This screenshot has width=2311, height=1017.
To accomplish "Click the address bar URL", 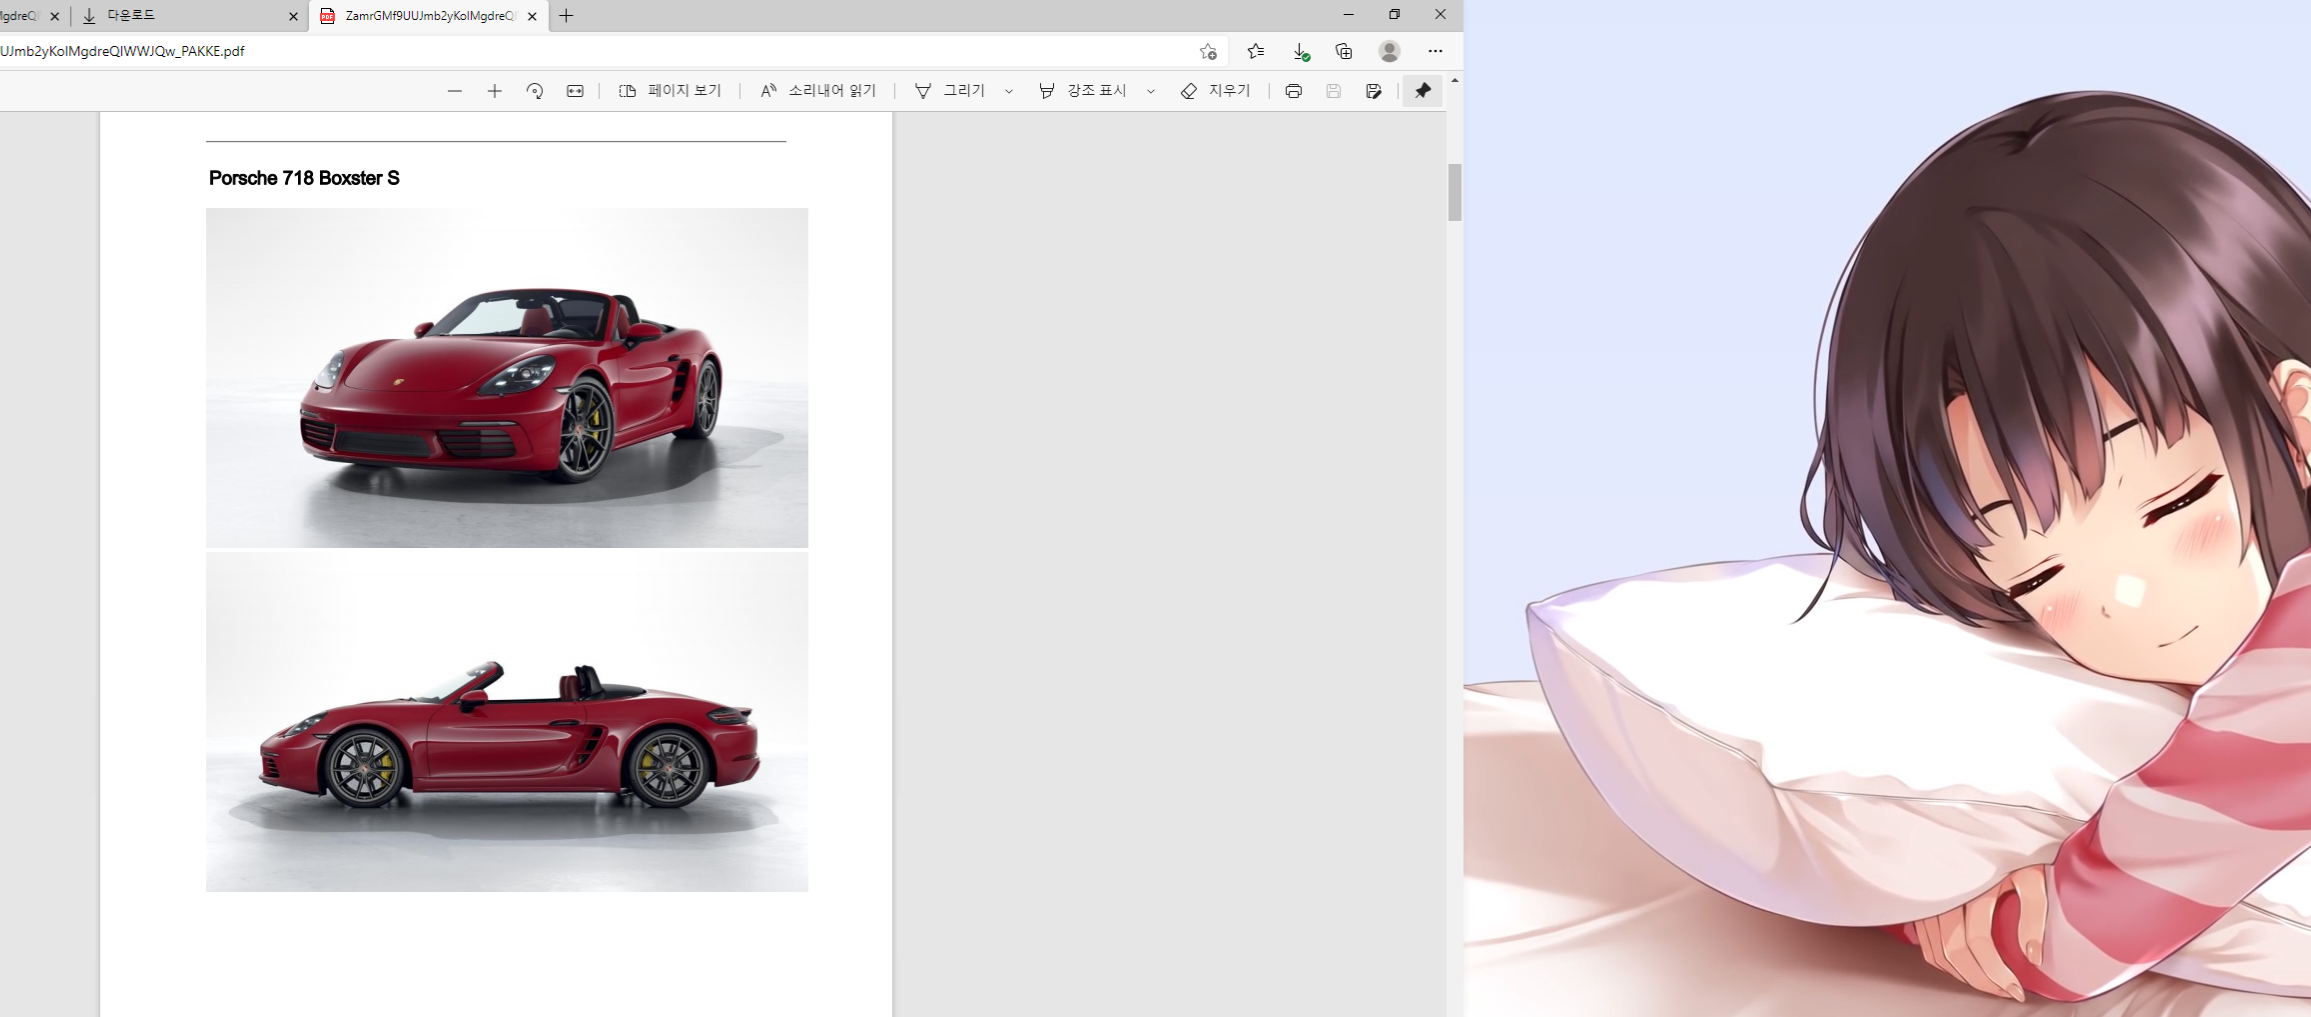I will coord(122,51).
